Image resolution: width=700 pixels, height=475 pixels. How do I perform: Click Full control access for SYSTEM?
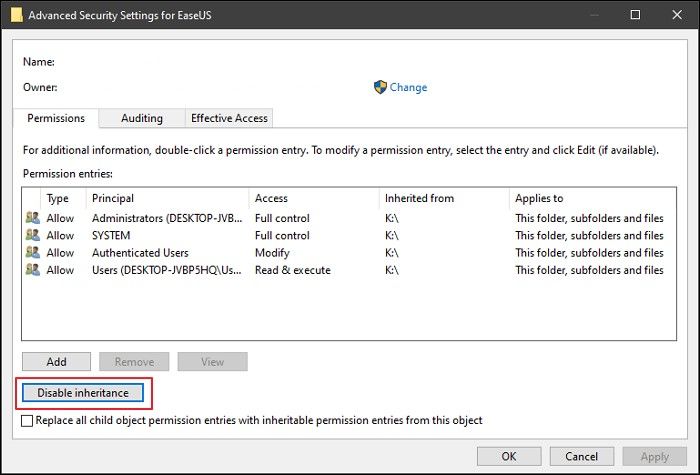coord(282,235)
